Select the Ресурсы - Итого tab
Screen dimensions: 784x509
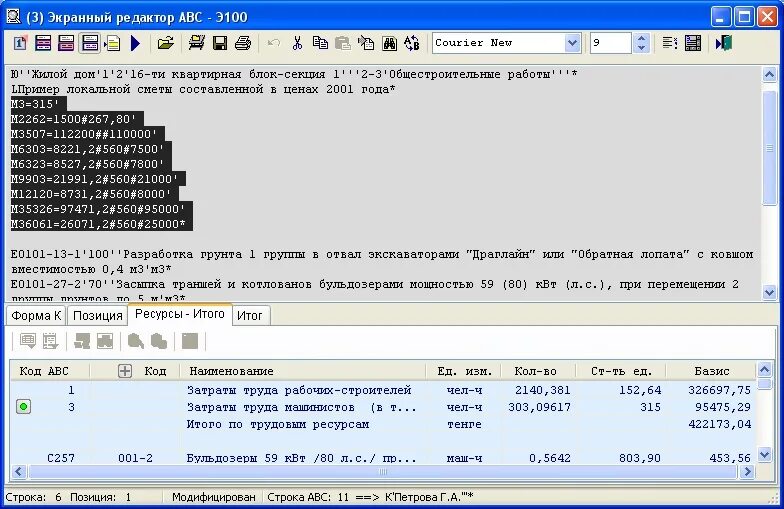click(180, 314)
